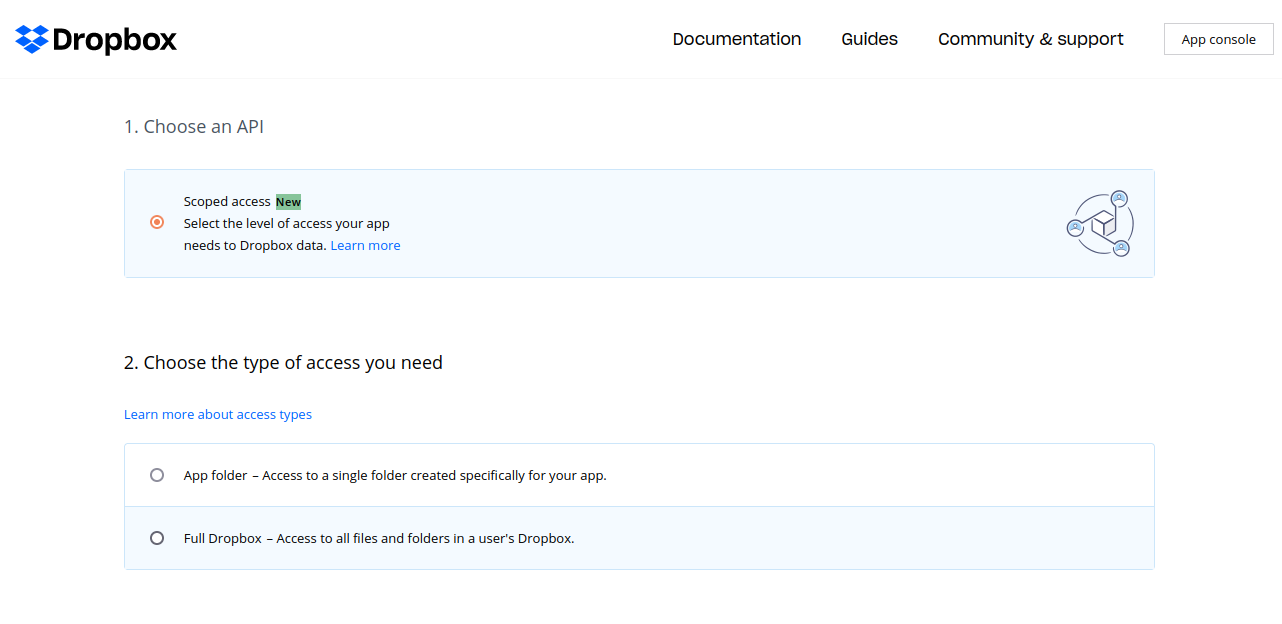Screen dimensions: 1282x624
Task: Click 'Full Dropbox – Access to all files' text
Action: (x=379, y=538)
